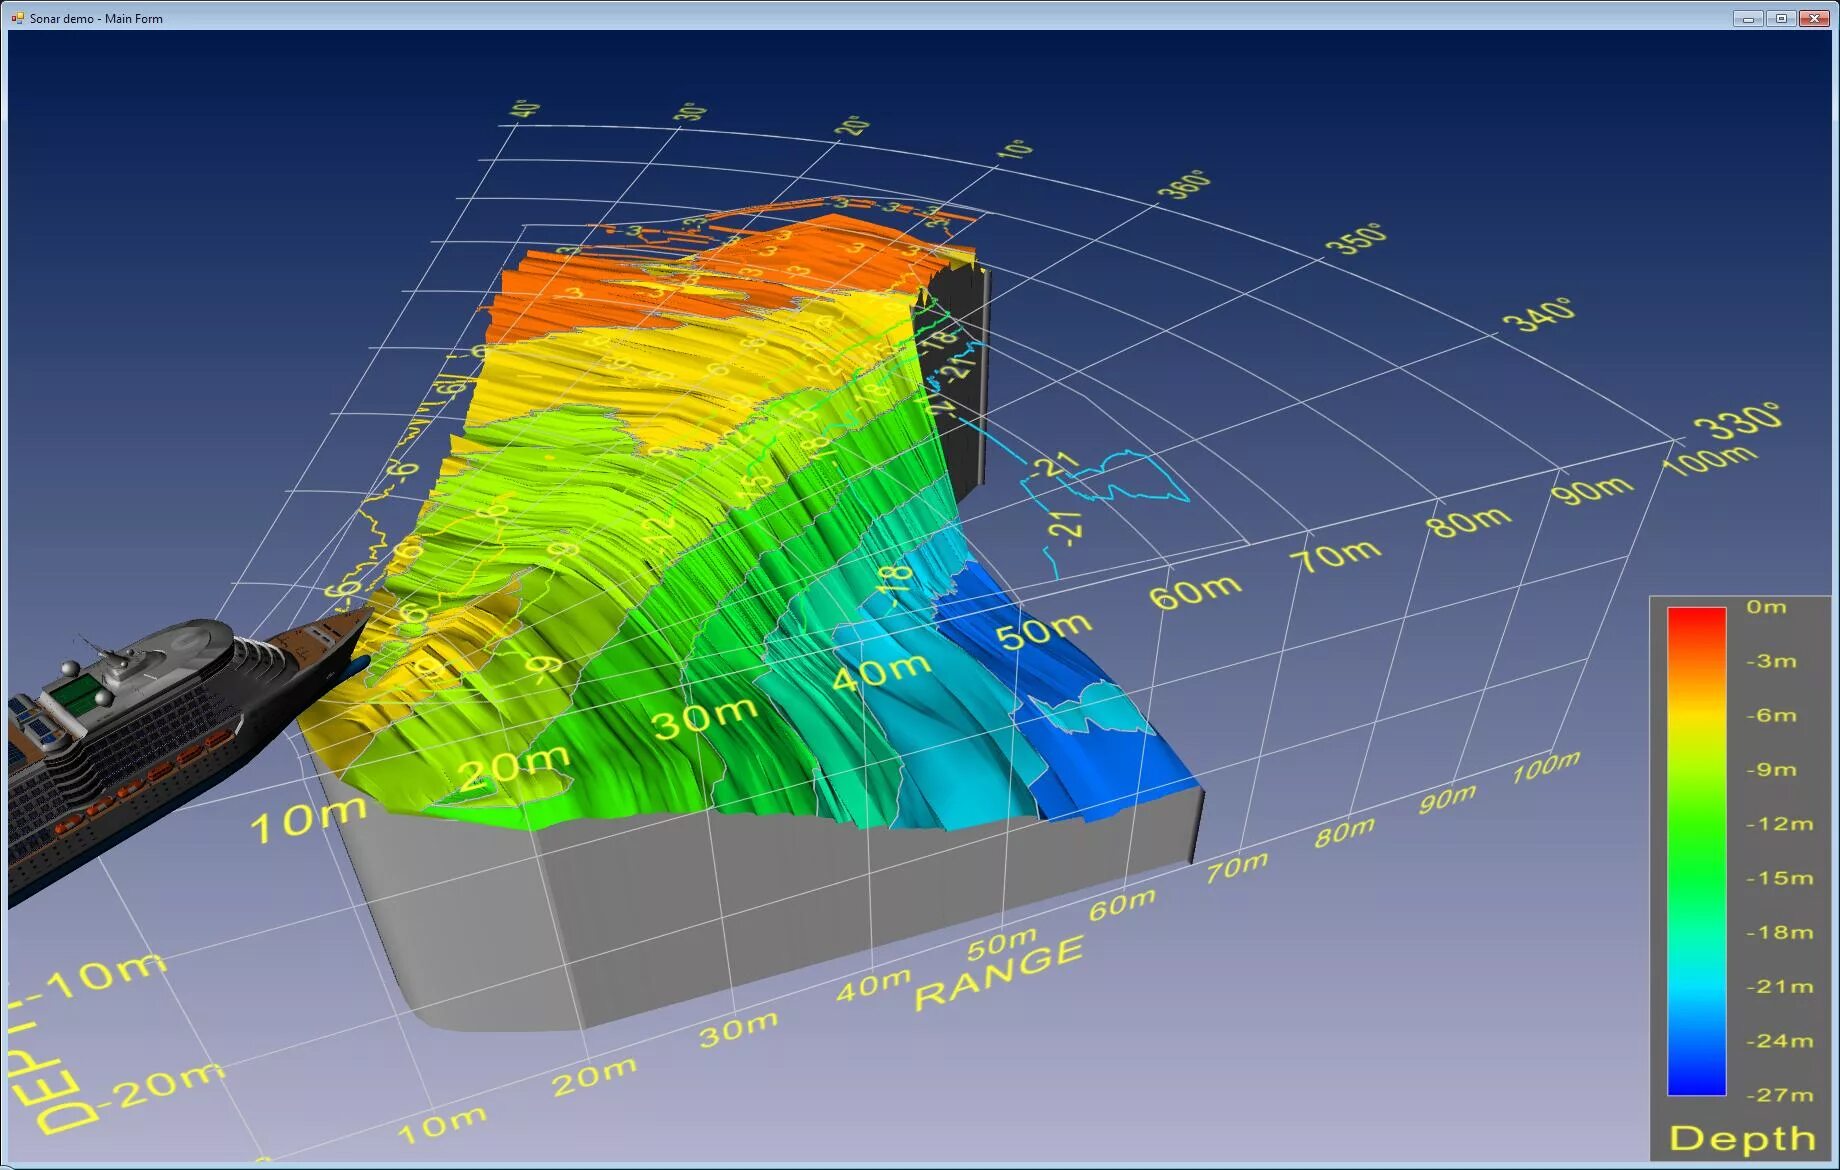Click the '350°' bearing label
The image size is (1840, 1170).
click(x=1356, y=238)
